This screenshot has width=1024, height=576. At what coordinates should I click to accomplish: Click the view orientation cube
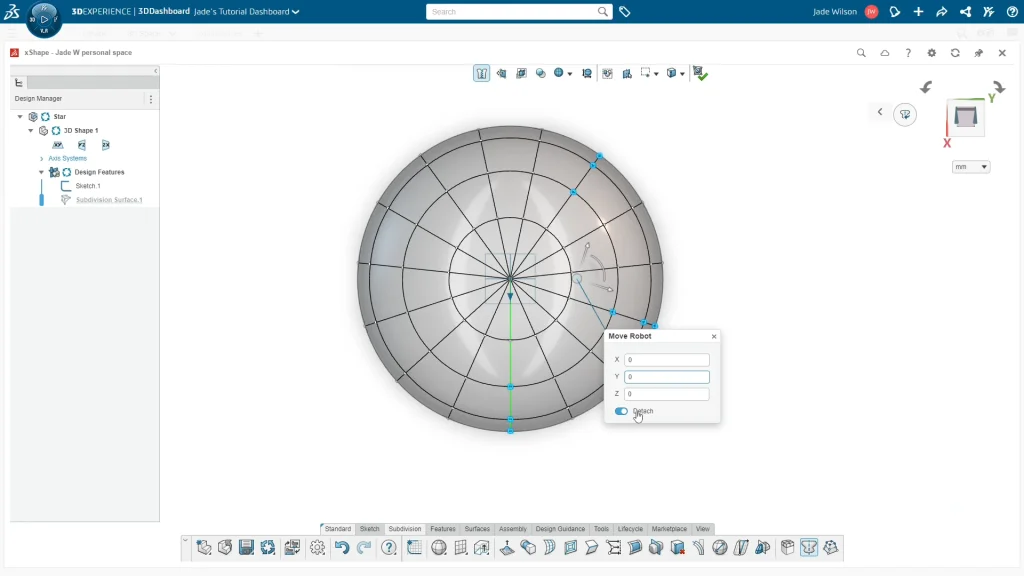point(966,117)
